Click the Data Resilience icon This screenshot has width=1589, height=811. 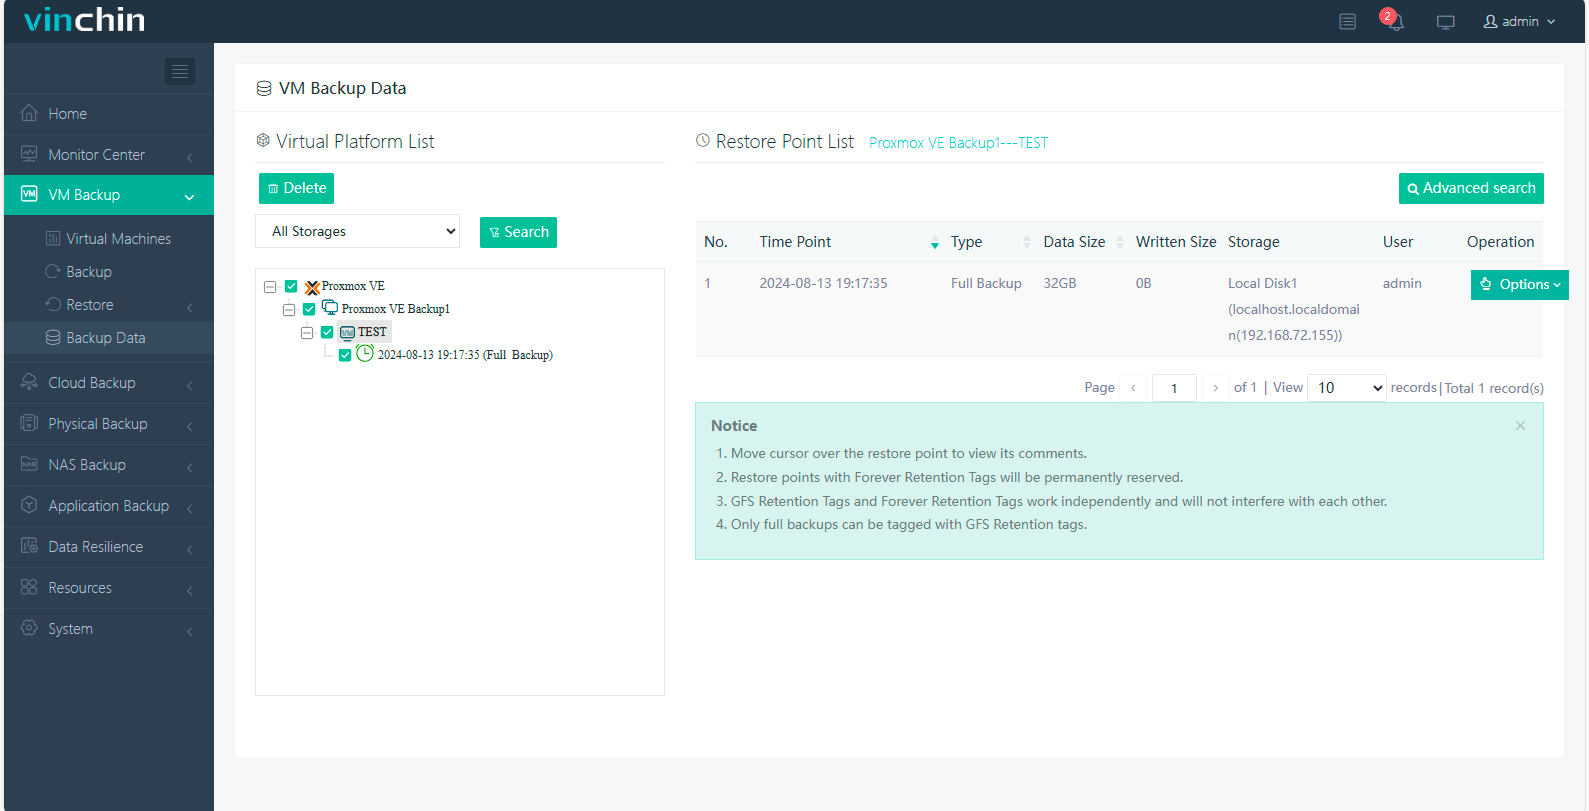tap(29, 546)
